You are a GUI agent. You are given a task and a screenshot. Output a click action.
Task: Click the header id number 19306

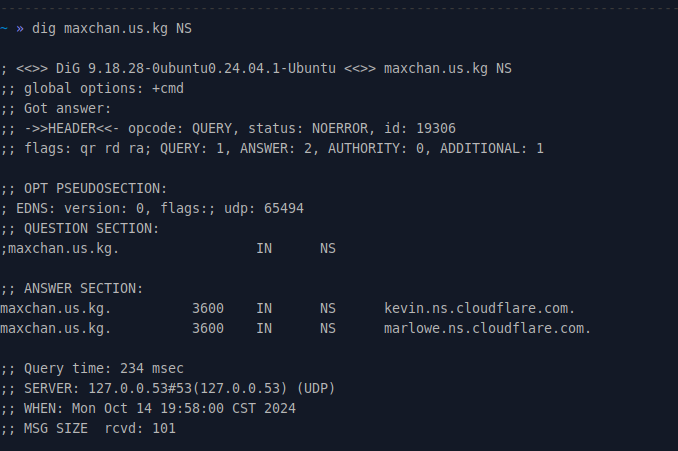(436, 128)
